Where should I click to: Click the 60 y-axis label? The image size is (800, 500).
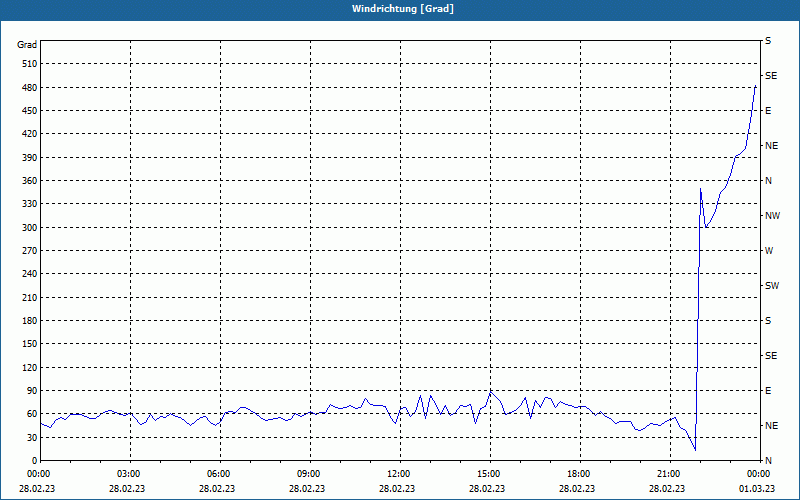(32, 413)
